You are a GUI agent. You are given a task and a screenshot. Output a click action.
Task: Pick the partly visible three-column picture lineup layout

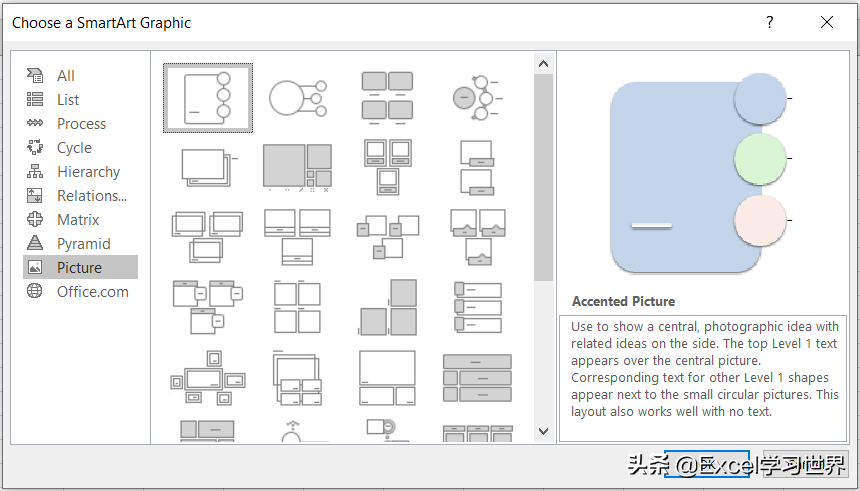pyautogui.click(x=477, y=433)
